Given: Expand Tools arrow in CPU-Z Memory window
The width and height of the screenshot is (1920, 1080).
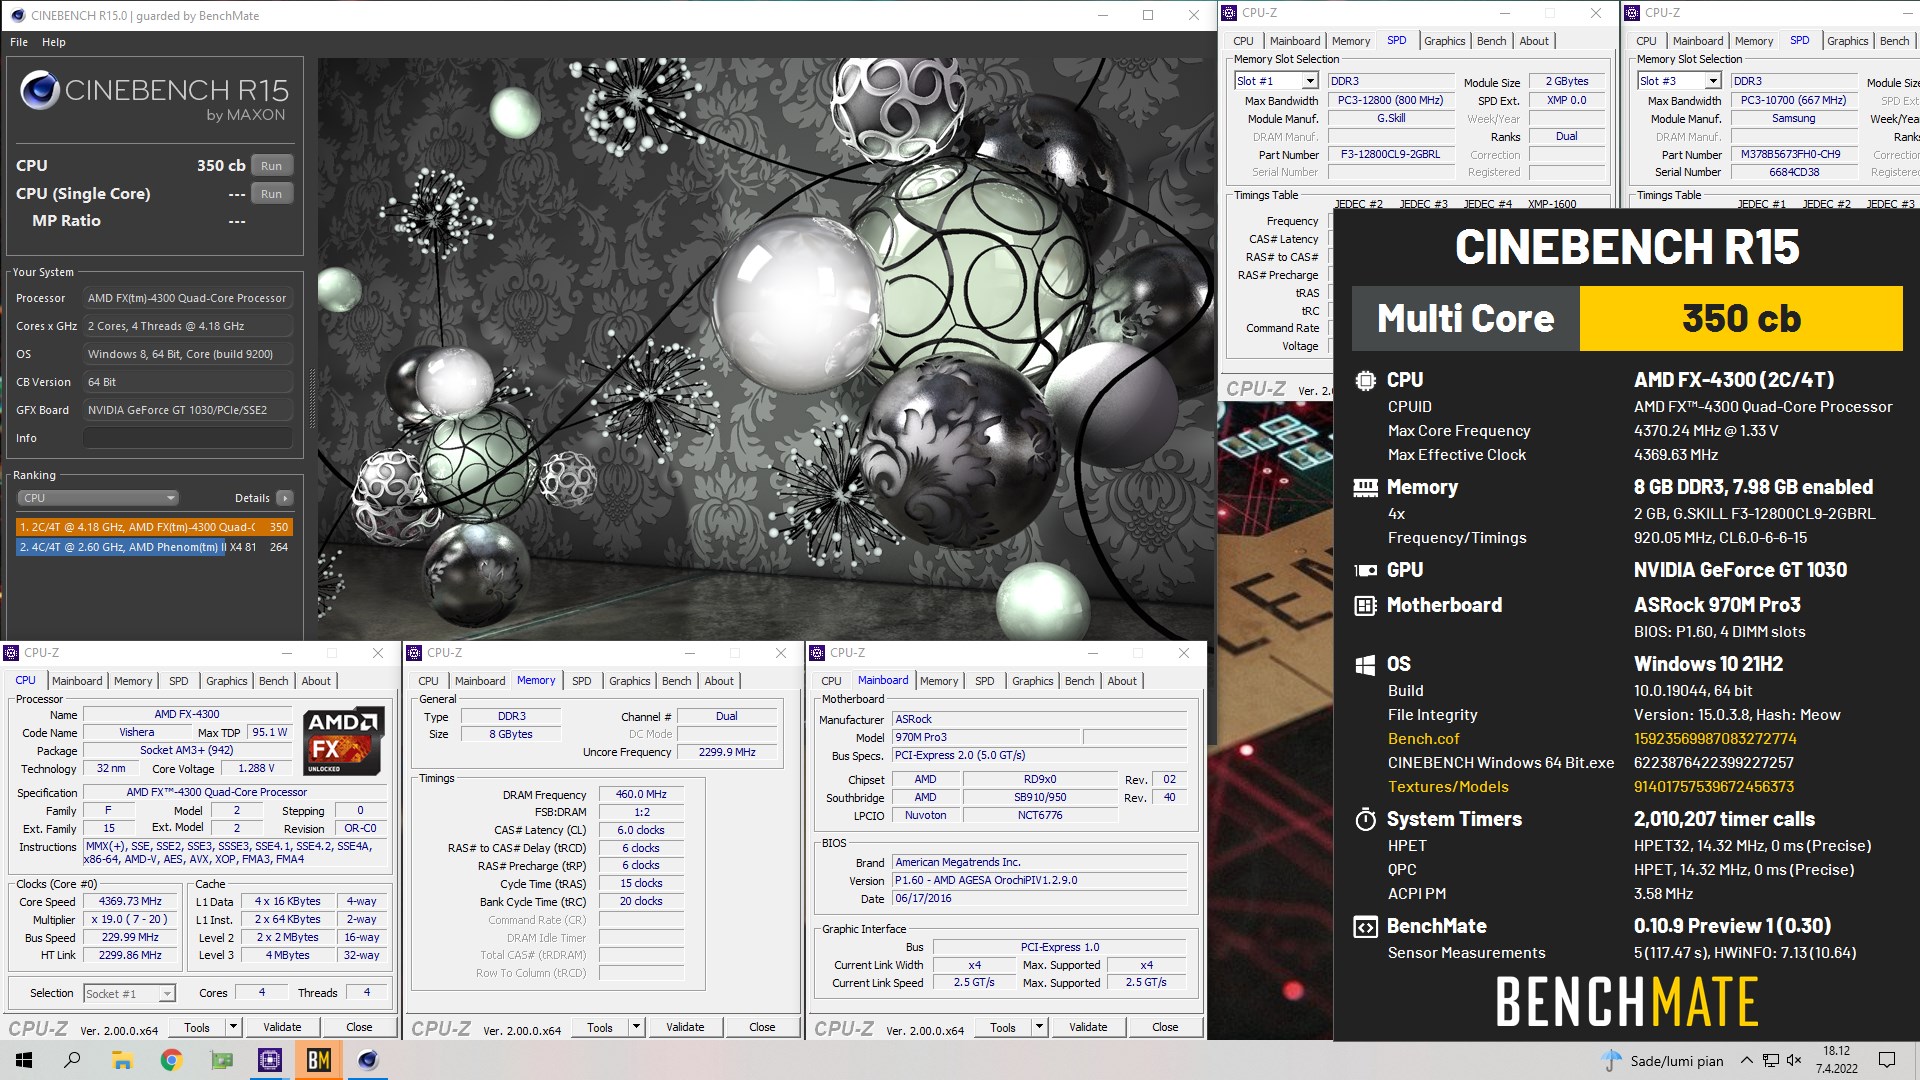Looking at the screenshot, I should 636,1027.
